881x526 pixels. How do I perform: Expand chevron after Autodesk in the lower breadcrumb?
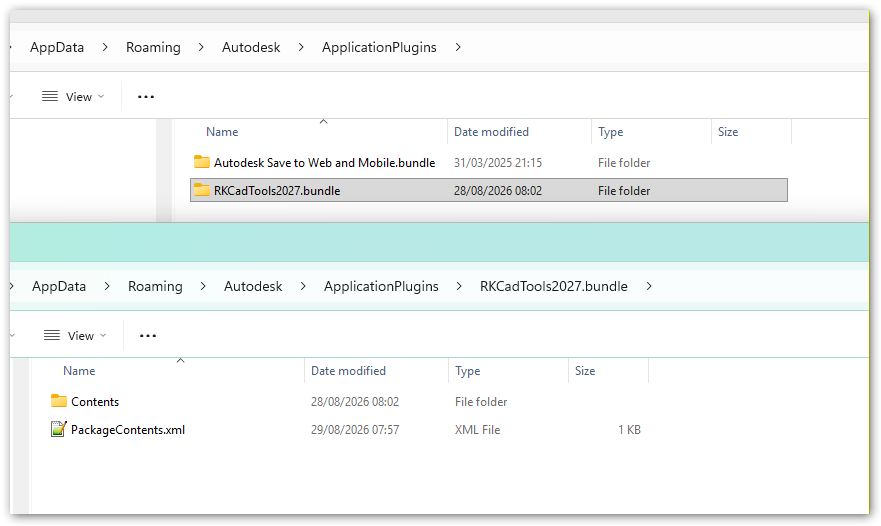(x=303, y=287)
